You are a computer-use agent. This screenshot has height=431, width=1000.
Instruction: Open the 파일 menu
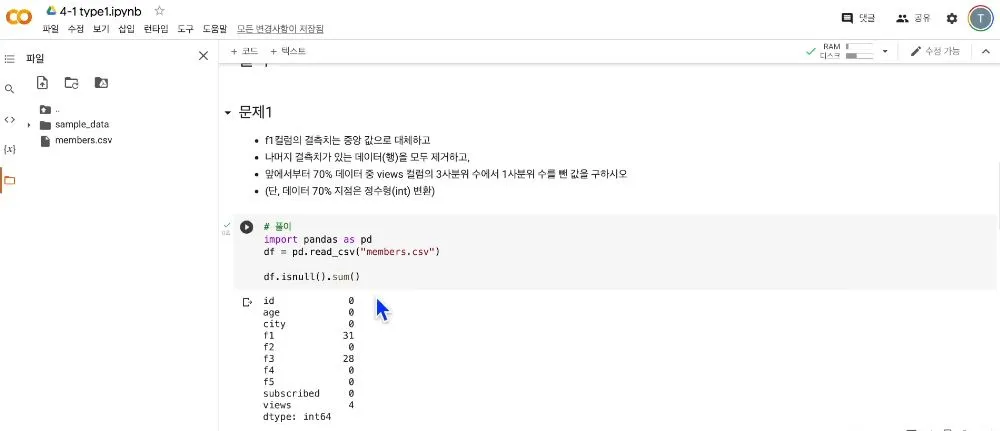pos(50,29)
